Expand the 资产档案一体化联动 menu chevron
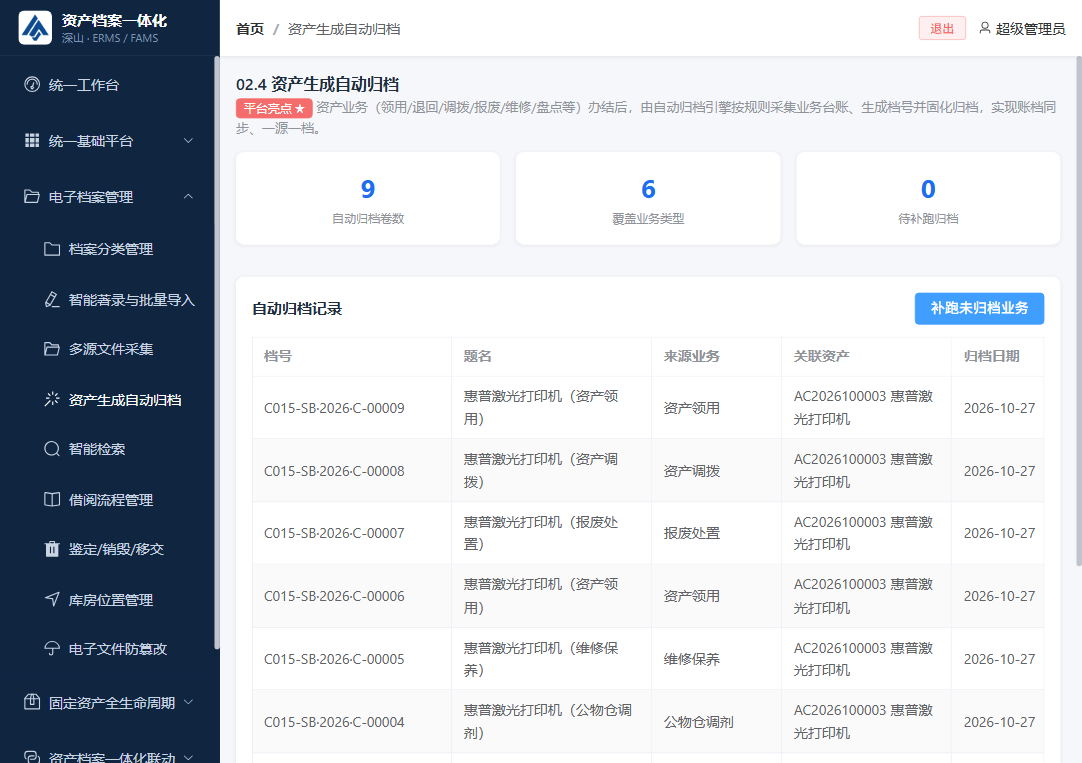 click(x=188, y=757)
